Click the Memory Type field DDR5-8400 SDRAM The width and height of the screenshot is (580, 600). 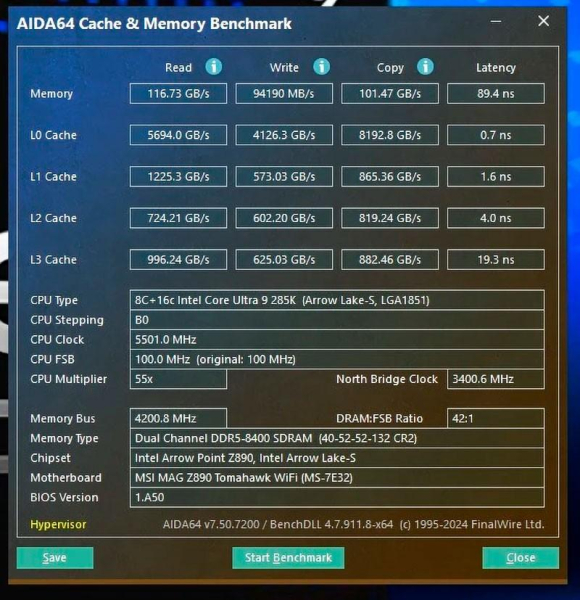coord(337,438)
